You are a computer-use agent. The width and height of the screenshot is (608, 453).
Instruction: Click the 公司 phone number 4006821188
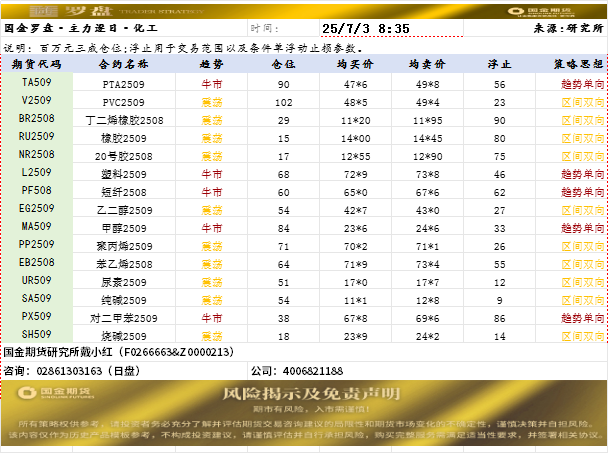[x=313, y=371]
